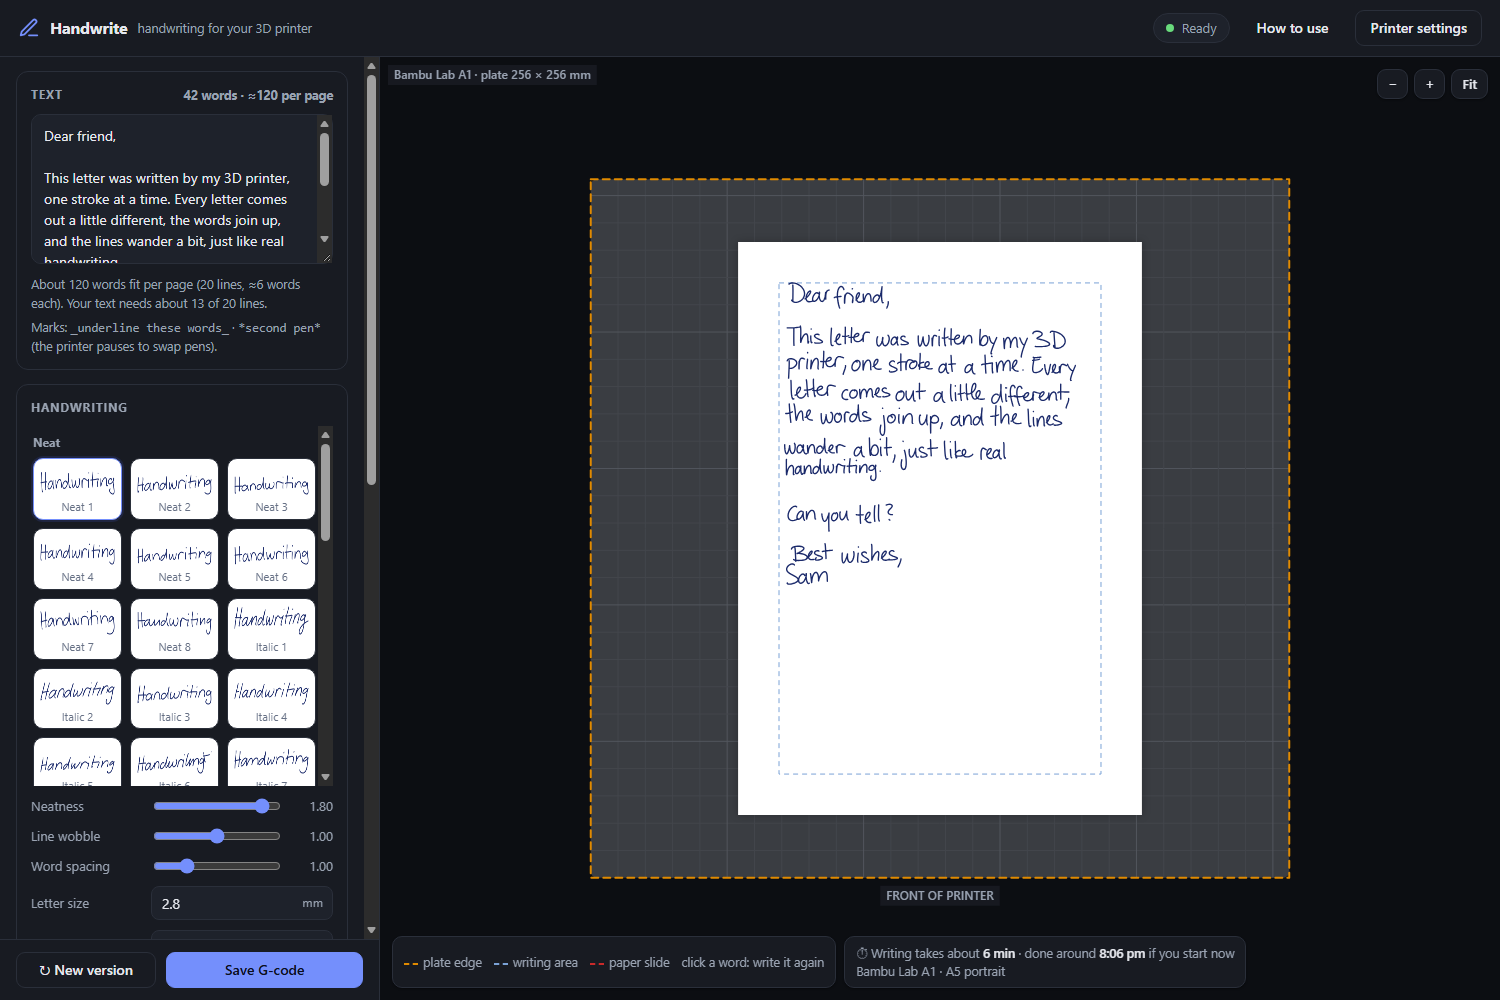1500x1000 pixels.
Task: Click the handwriting styles list up arrow
Action: click(325, 435)
